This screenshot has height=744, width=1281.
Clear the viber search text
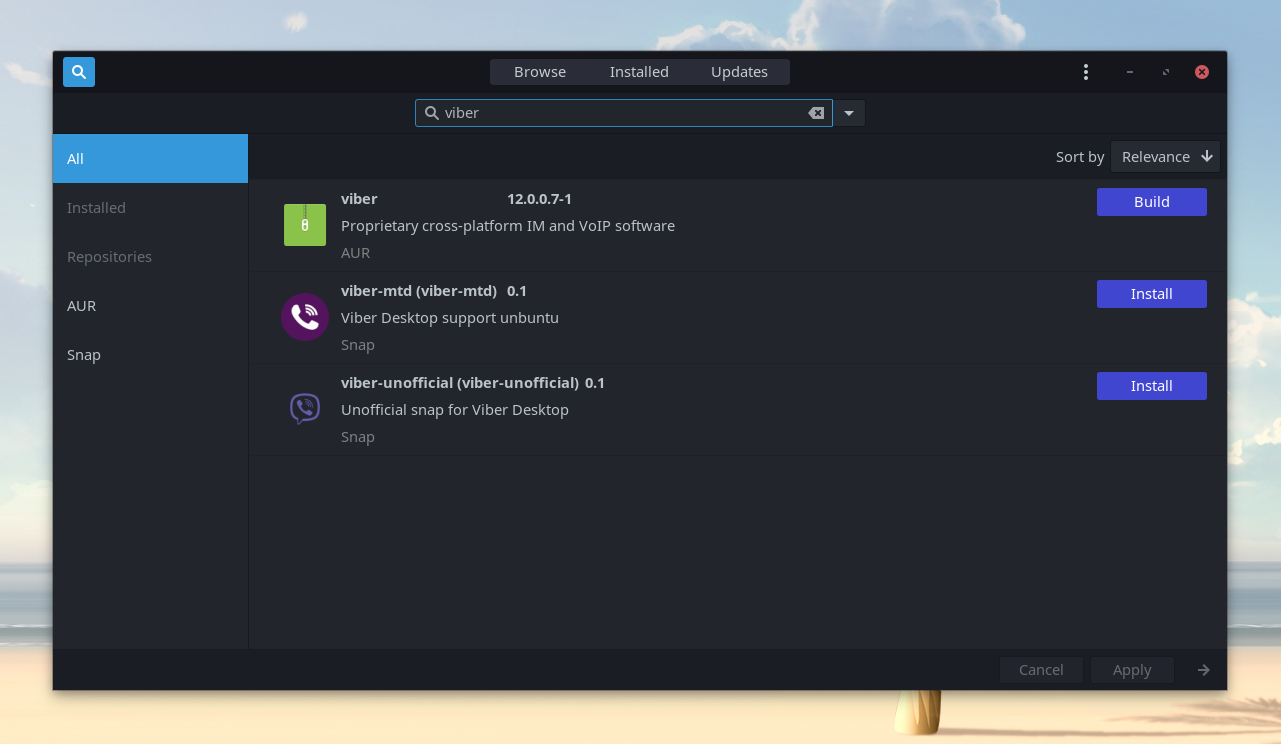816,113
